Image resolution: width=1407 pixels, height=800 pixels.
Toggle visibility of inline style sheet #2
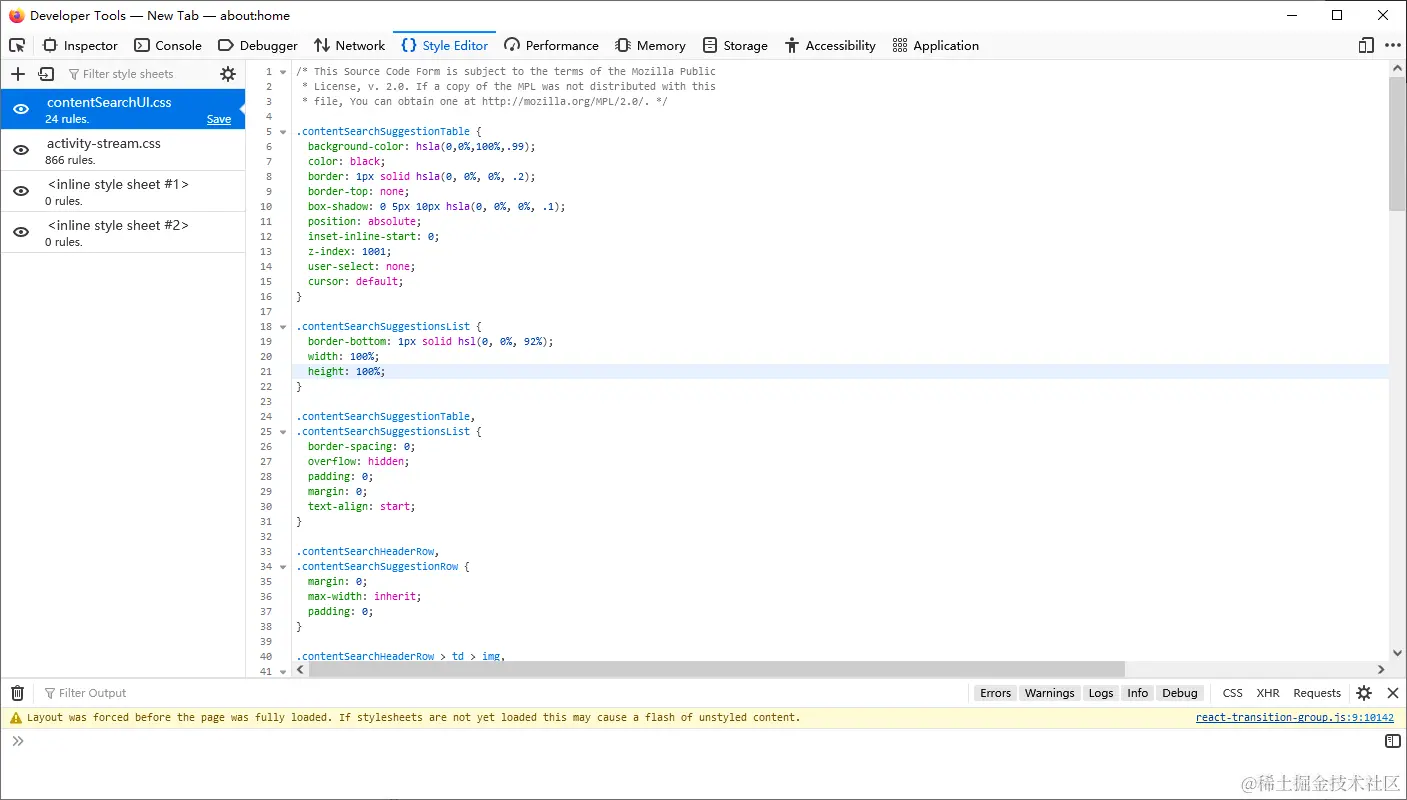pos(21,232)
